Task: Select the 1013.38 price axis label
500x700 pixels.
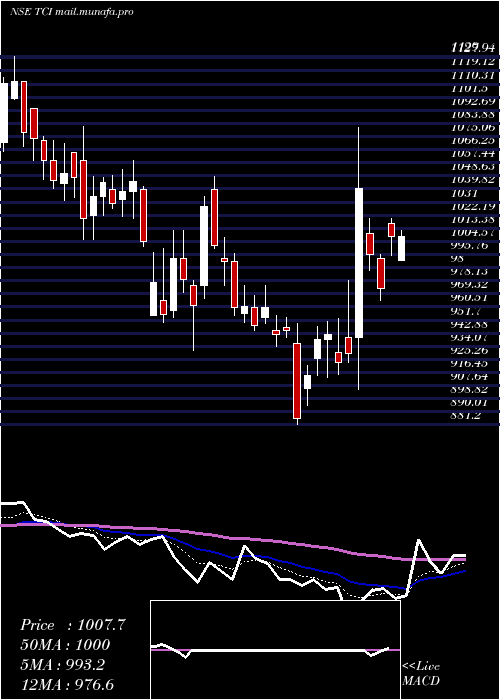Action: point(475,219)
